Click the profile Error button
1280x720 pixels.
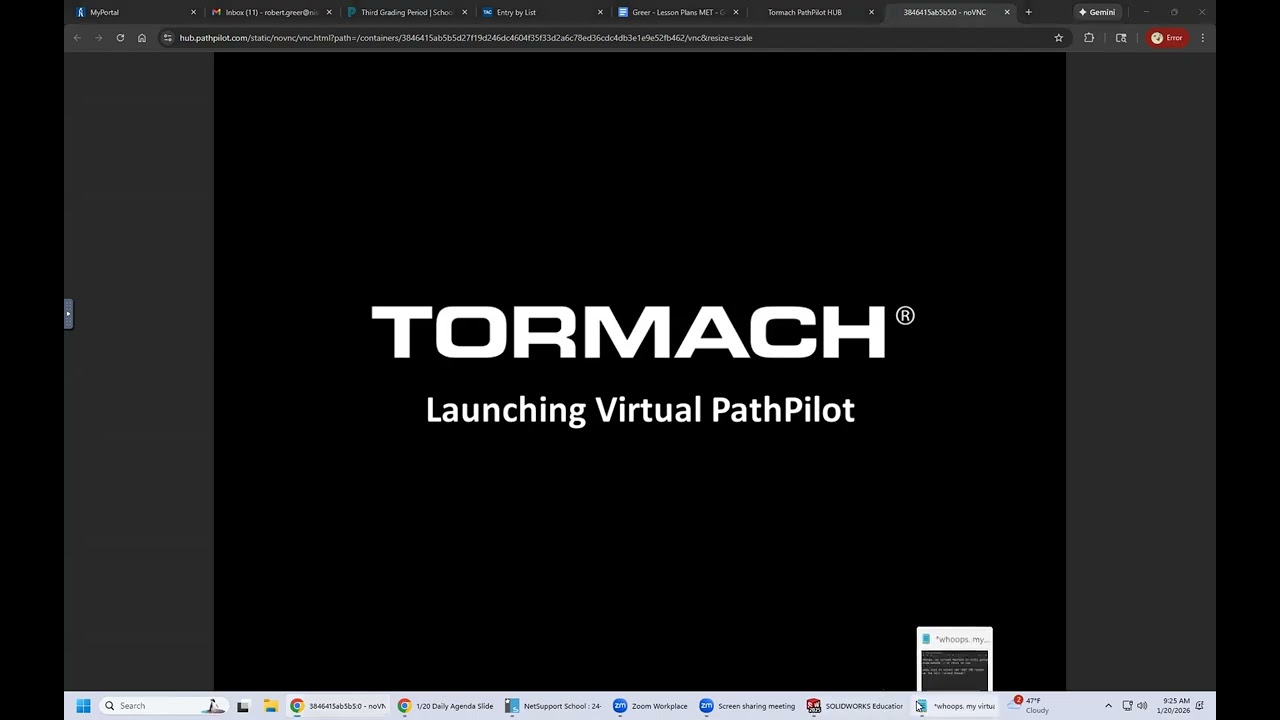tap(1167, 38)
